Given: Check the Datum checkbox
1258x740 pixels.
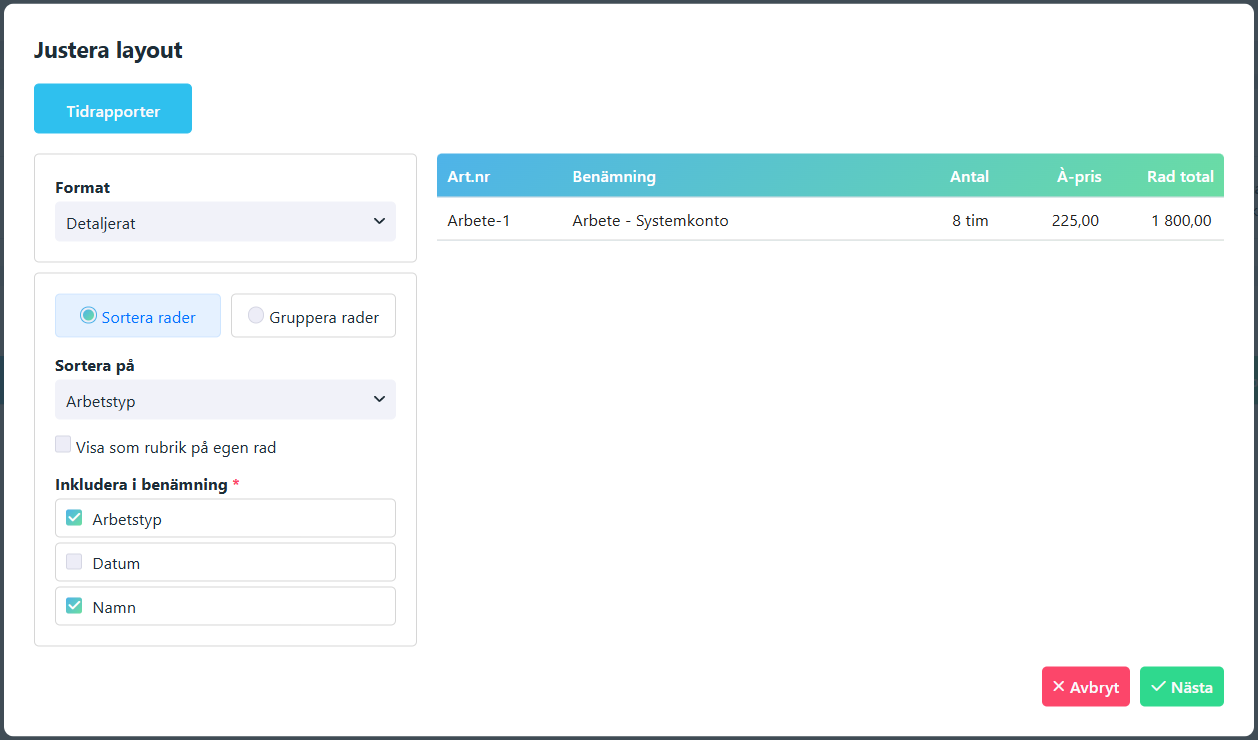Looking at the screenshot, I should (74, 562).
